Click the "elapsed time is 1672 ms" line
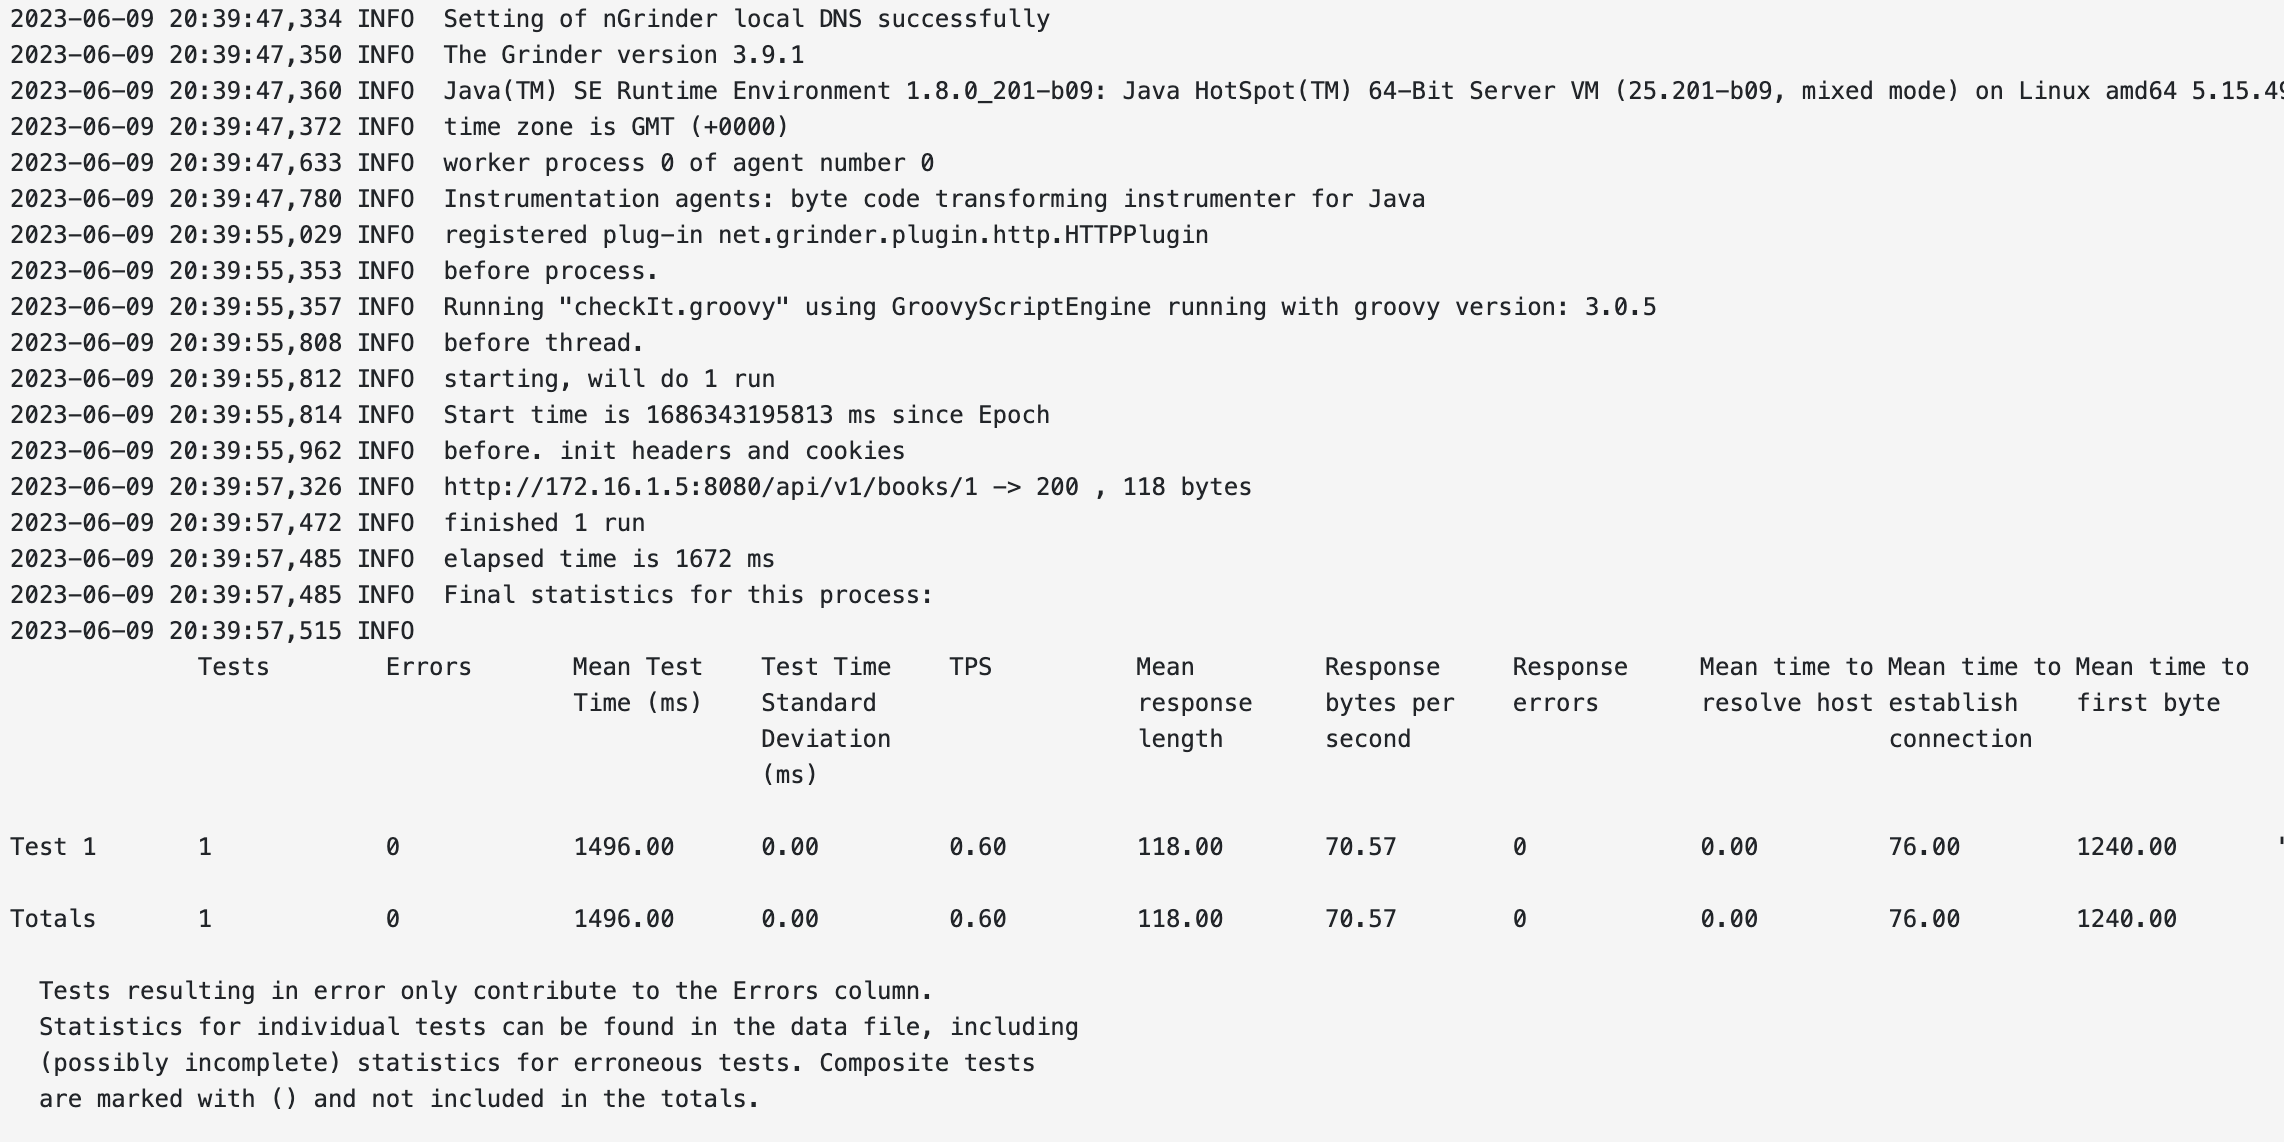The image size is (2284, 1142). [608, 559]
